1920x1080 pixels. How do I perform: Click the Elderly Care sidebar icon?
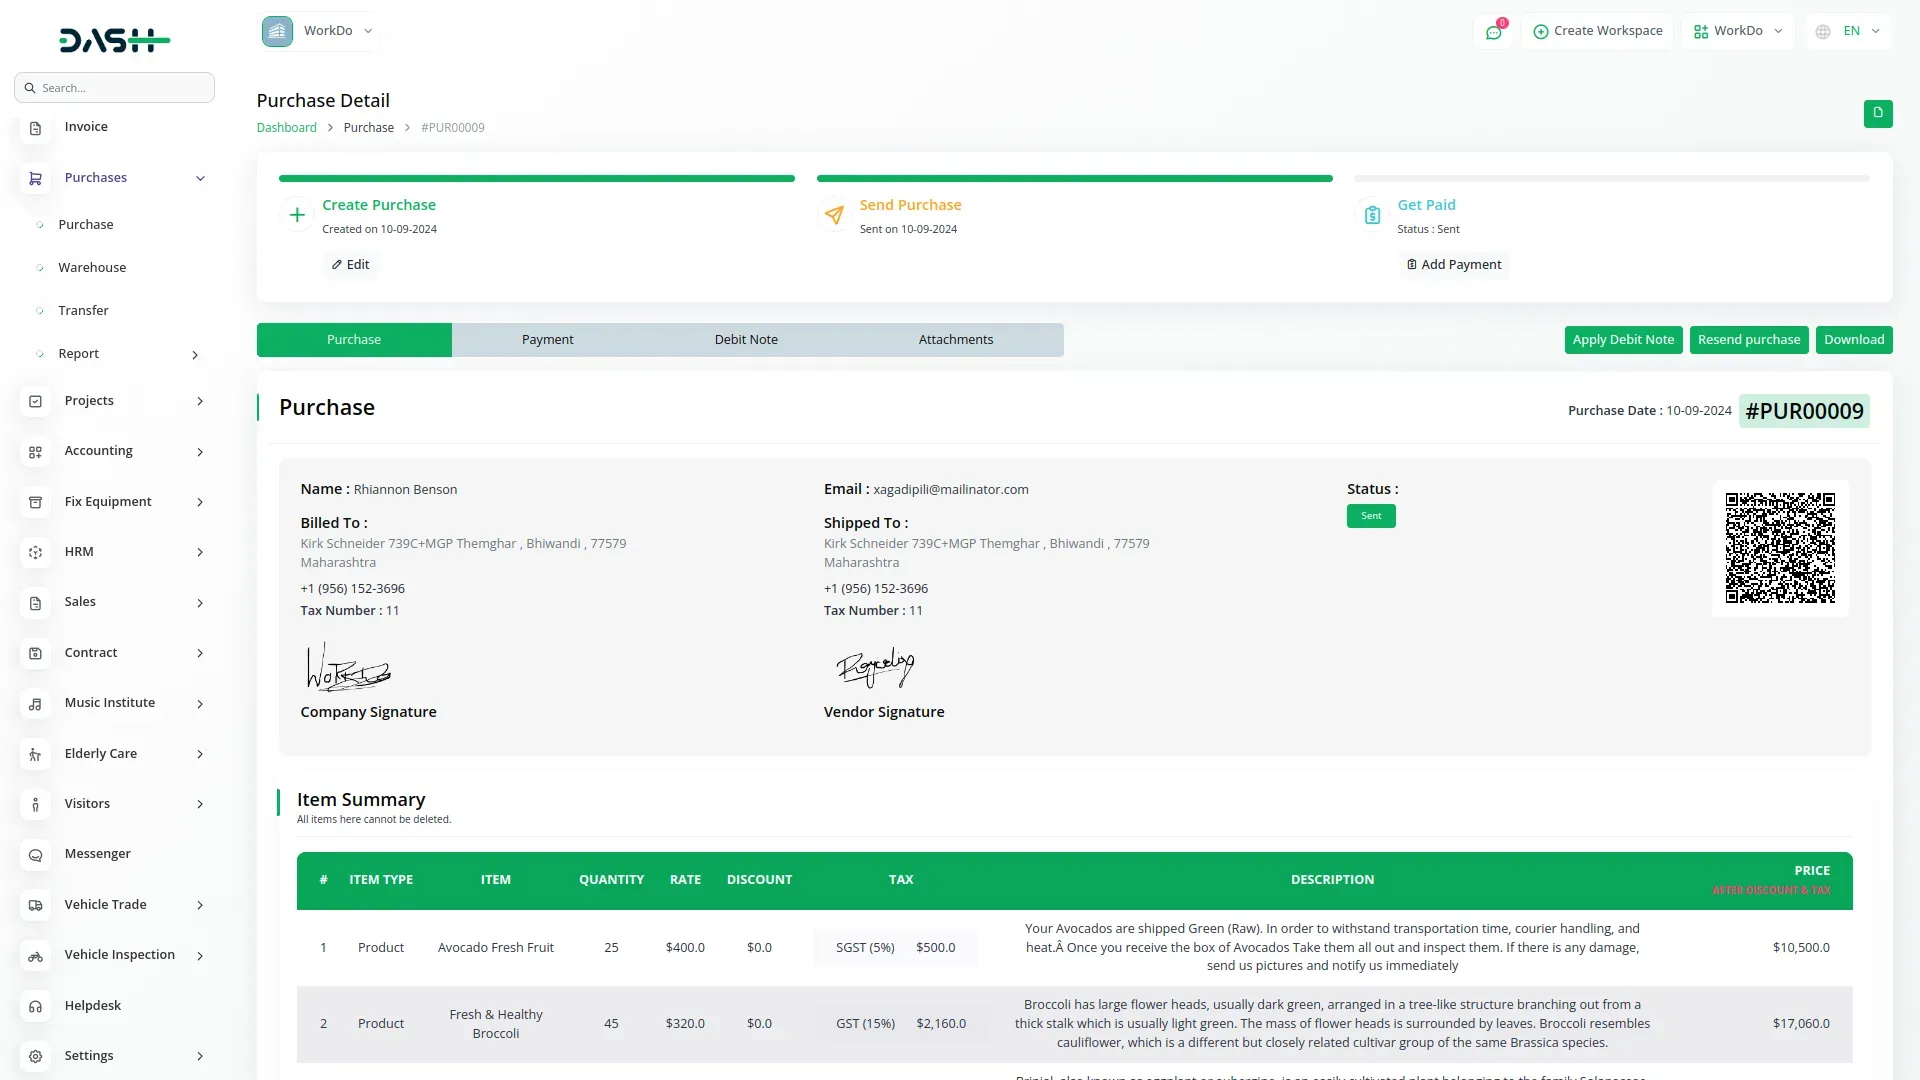[x=35, y=754]
